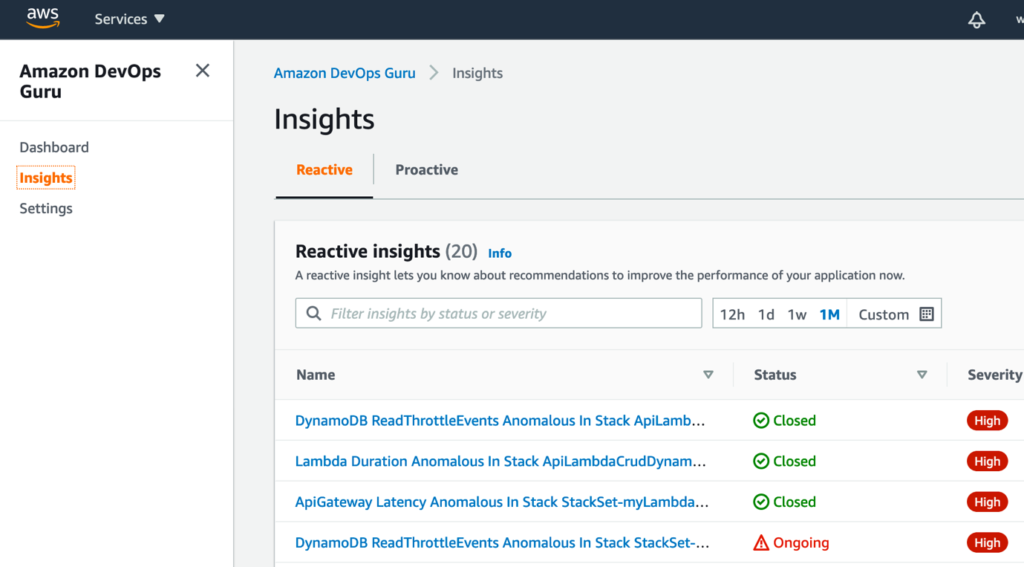This screenshot has width=1024, height=567.
Task: Click the Insights breadcrumb text
Action: [x=477, y=73]
